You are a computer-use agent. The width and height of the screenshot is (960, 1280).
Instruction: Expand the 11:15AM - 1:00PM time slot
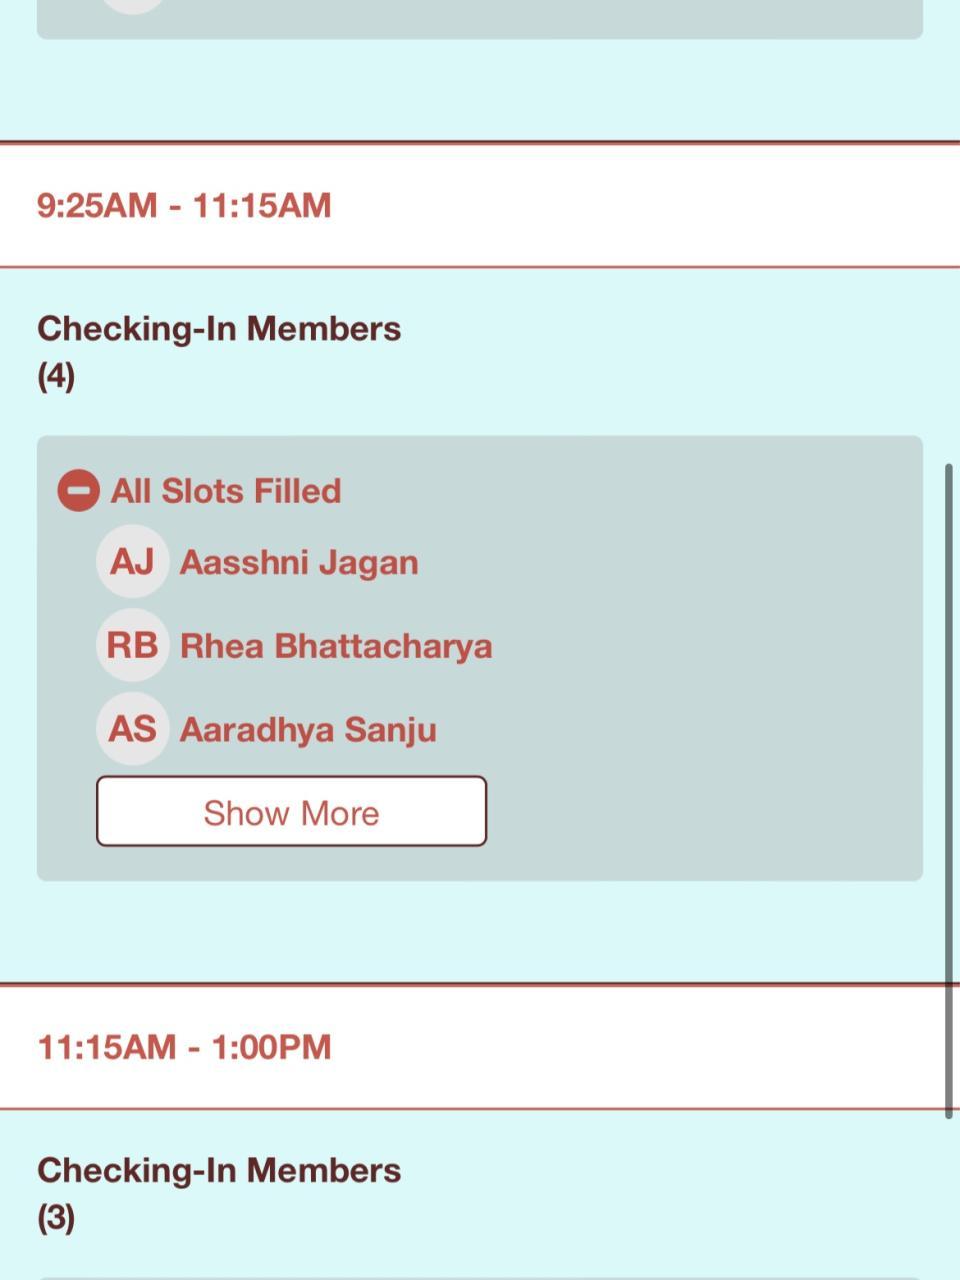(184, 1047)
